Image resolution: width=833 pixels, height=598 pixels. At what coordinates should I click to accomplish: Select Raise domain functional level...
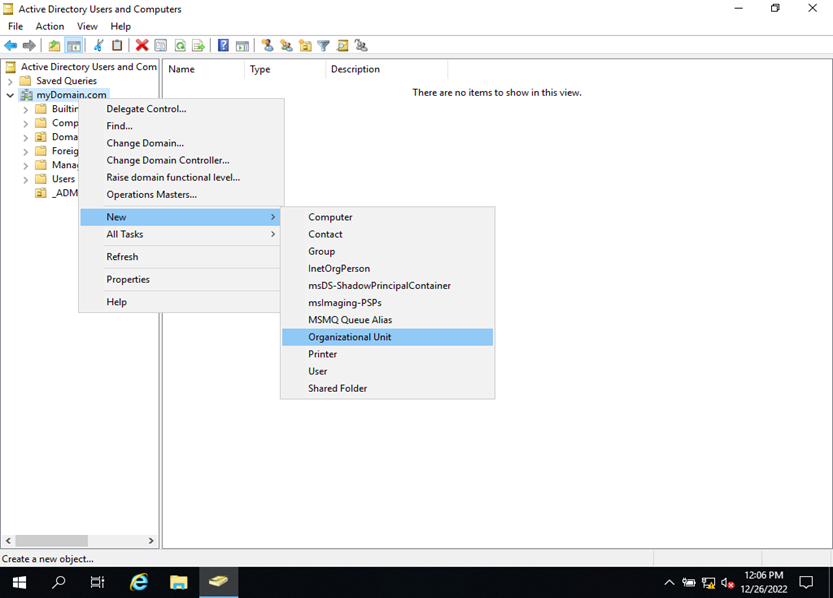point(180,177)
